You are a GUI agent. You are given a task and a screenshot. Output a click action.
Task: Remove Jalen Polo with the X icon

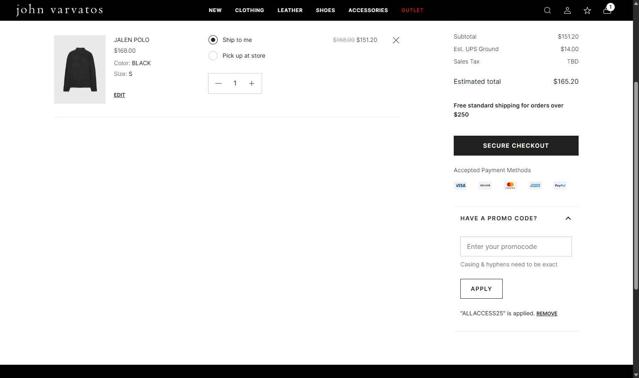[x=396, y=40]
